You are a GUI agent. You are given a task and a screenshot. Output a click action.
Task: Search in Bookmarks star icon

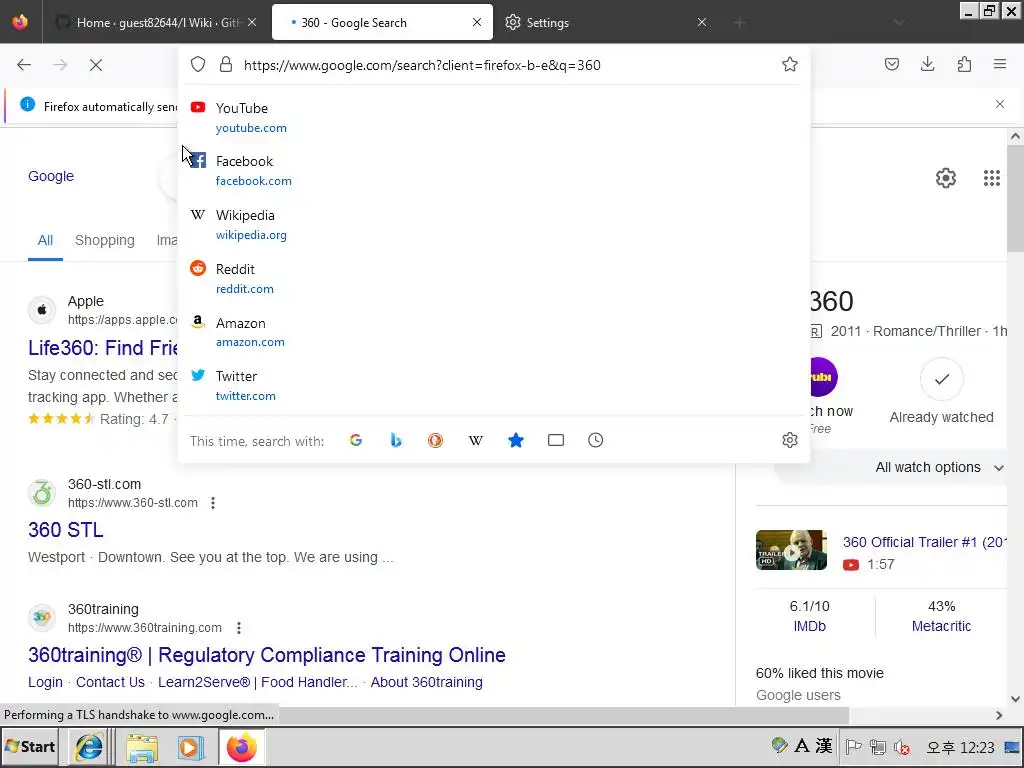coord(516,440)
